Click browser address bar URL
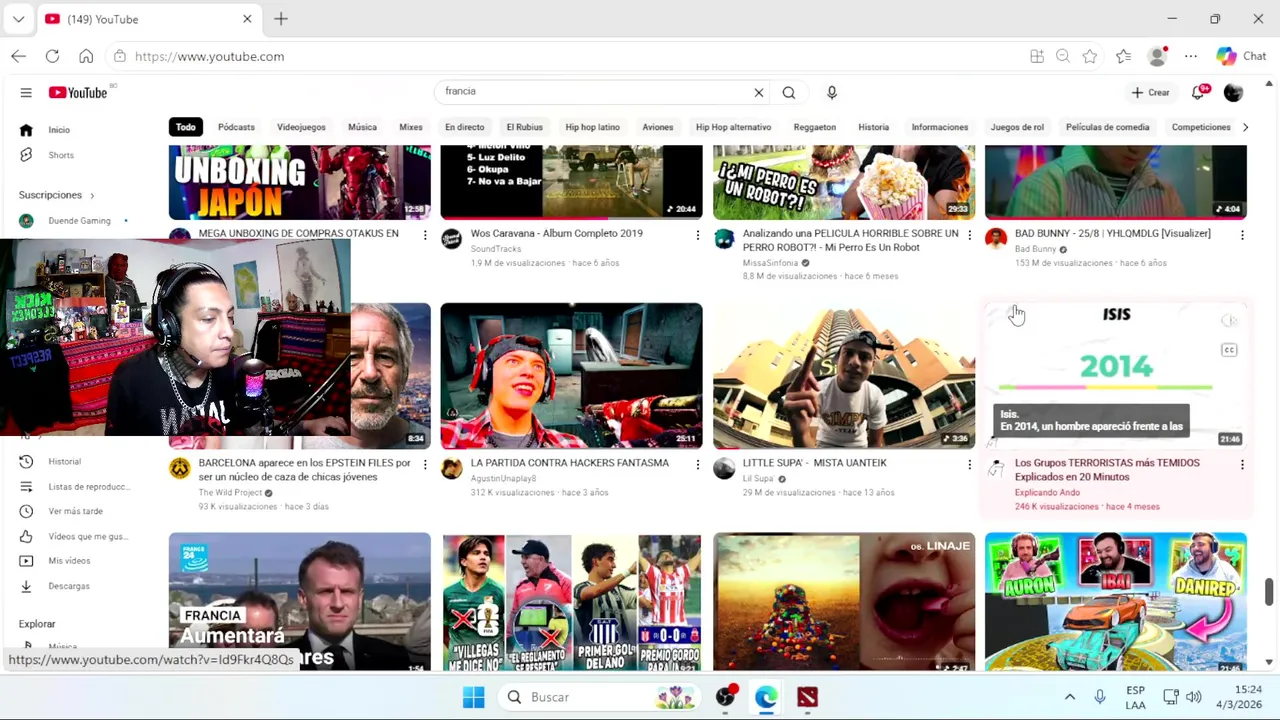 pos(209,57)
